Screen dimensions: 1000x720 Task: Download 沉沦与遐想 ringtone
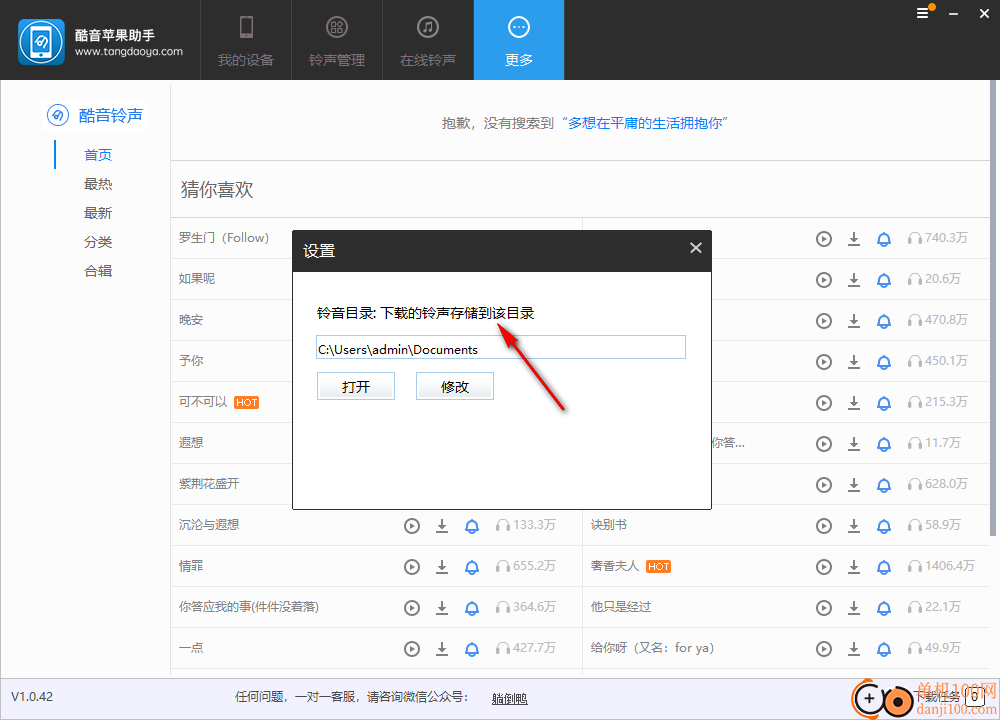(442, 525)
